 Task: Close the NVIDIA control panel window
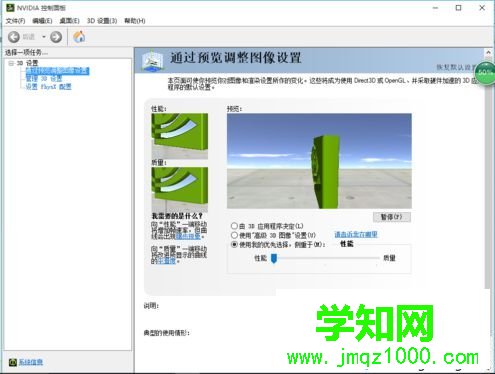point(482,8)
